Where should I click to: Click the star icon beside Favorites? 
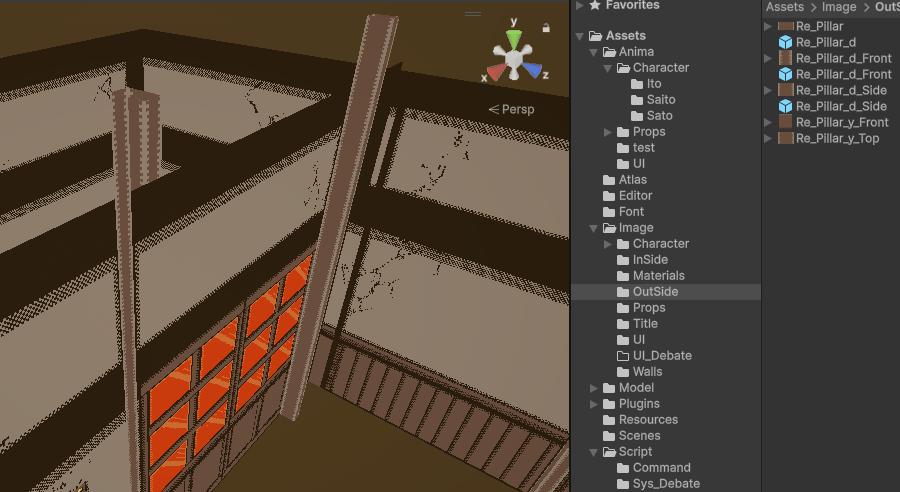(594, 6)
